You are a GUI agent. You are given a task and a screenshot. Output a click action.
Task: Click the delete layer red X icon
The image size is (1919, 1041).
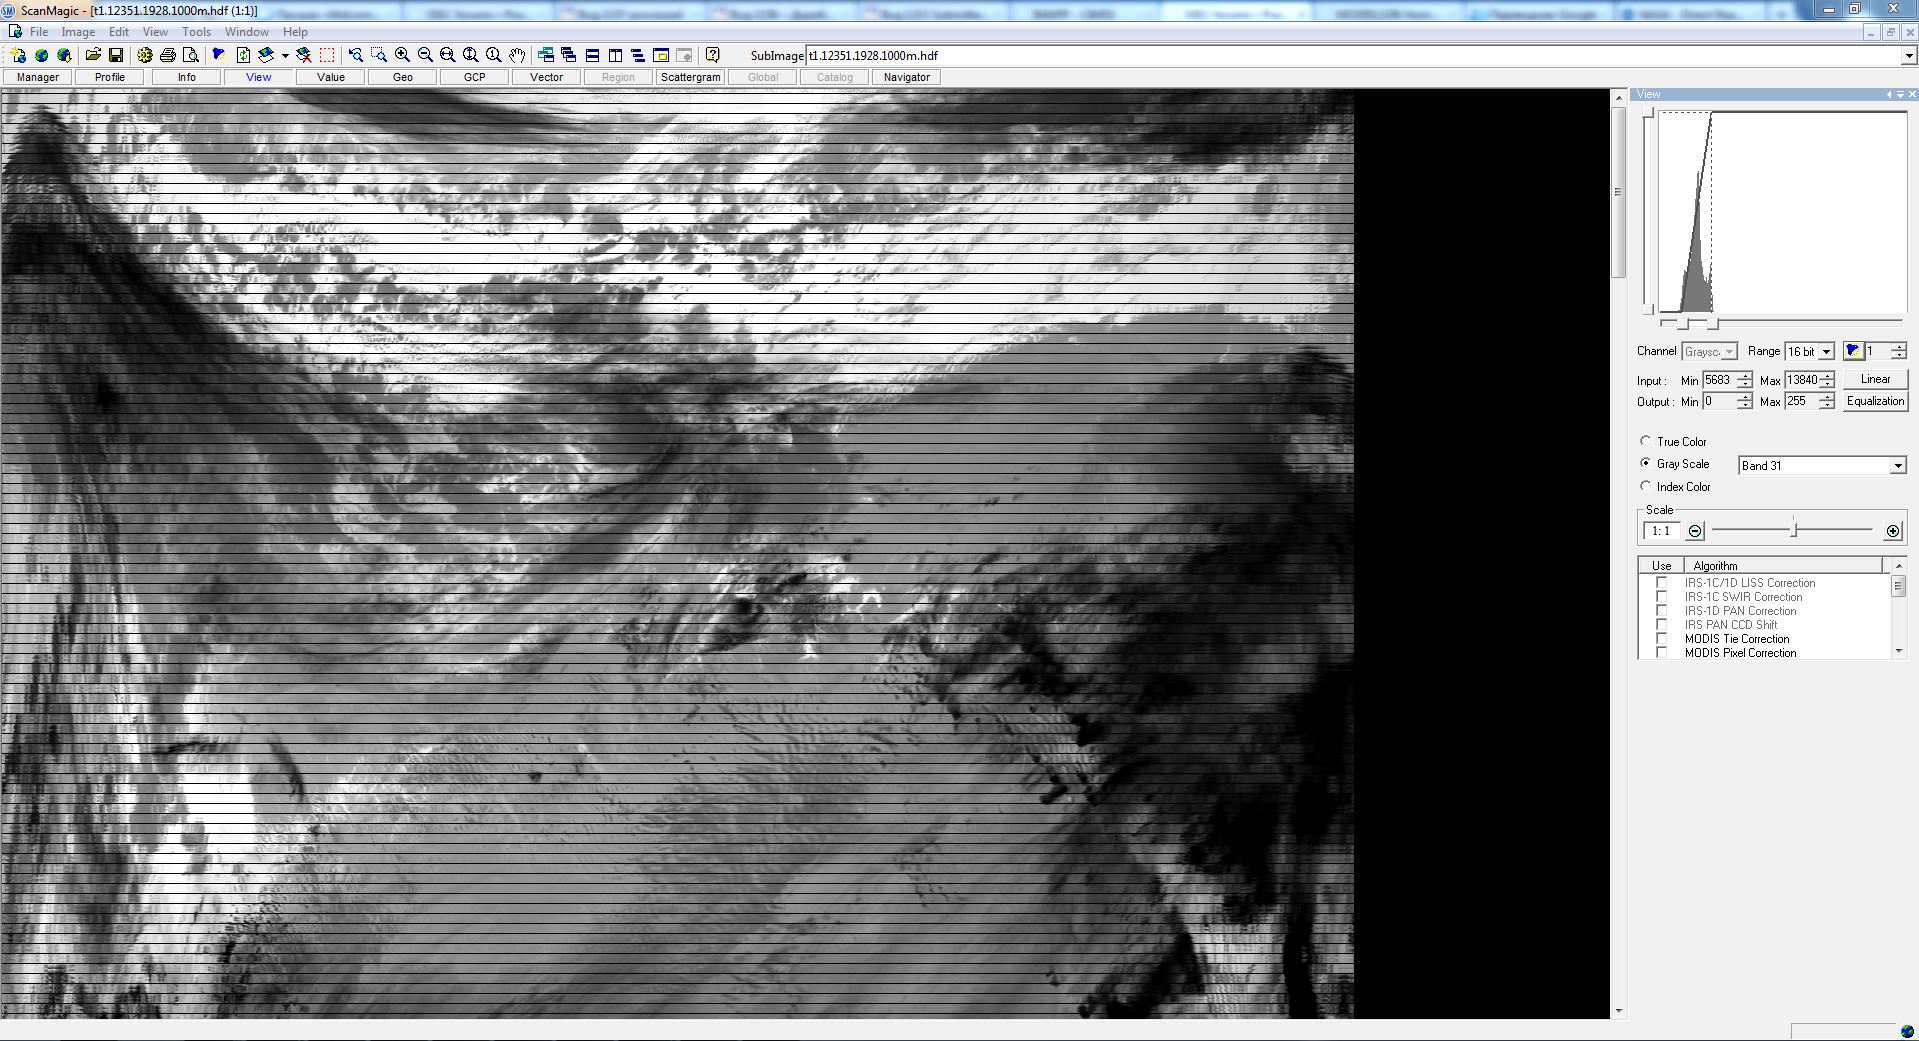click(x=304, y=55)
